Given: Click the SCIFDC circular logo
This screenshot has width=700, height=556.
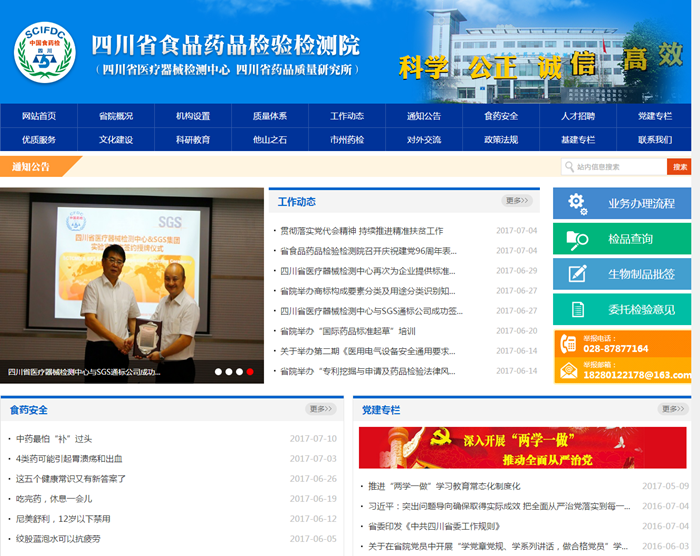Looking at the screenshot, I should (x=44, y=51).
